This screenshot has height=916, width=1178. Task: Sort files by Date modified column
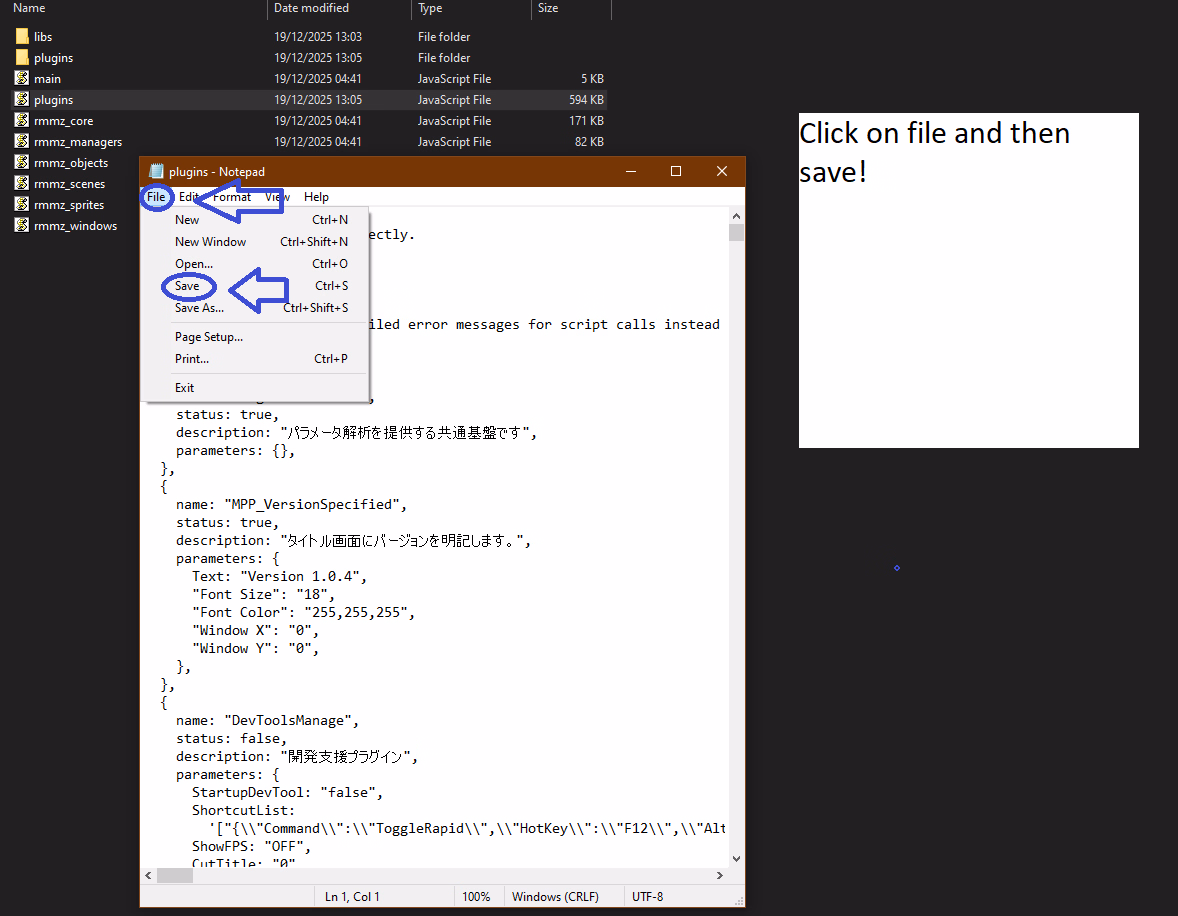pos(311,8)
